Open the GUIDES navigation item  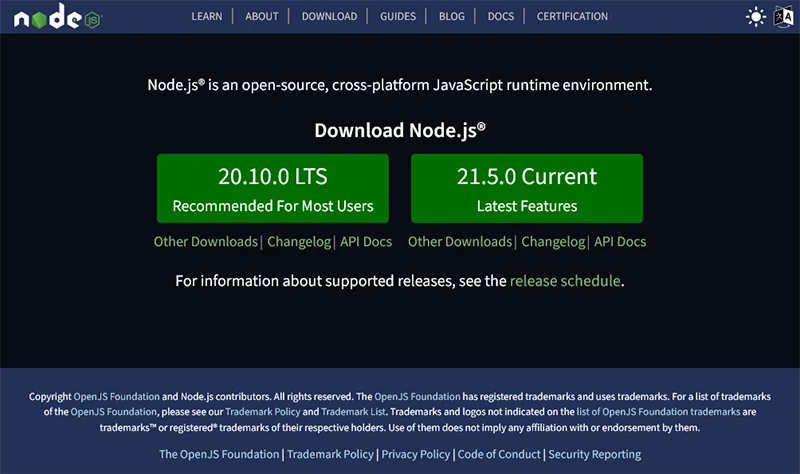pos(398,16)
